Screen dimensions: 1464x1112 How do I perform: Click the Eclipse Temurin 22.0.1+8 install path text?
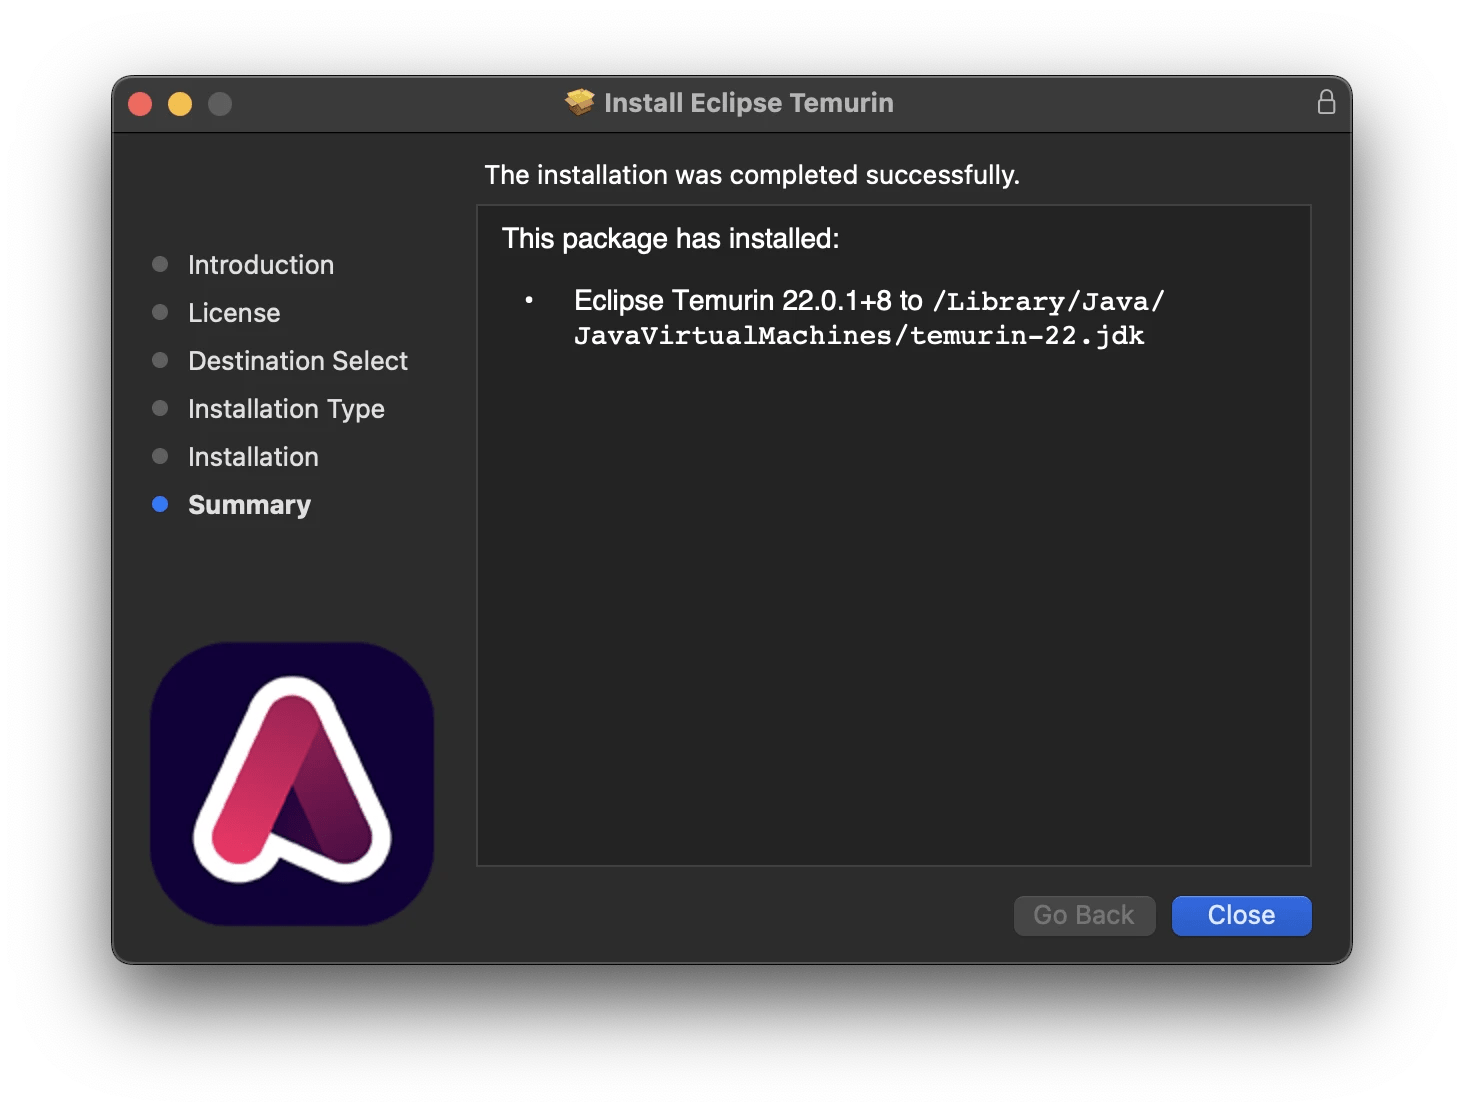[x=869, y=317]
